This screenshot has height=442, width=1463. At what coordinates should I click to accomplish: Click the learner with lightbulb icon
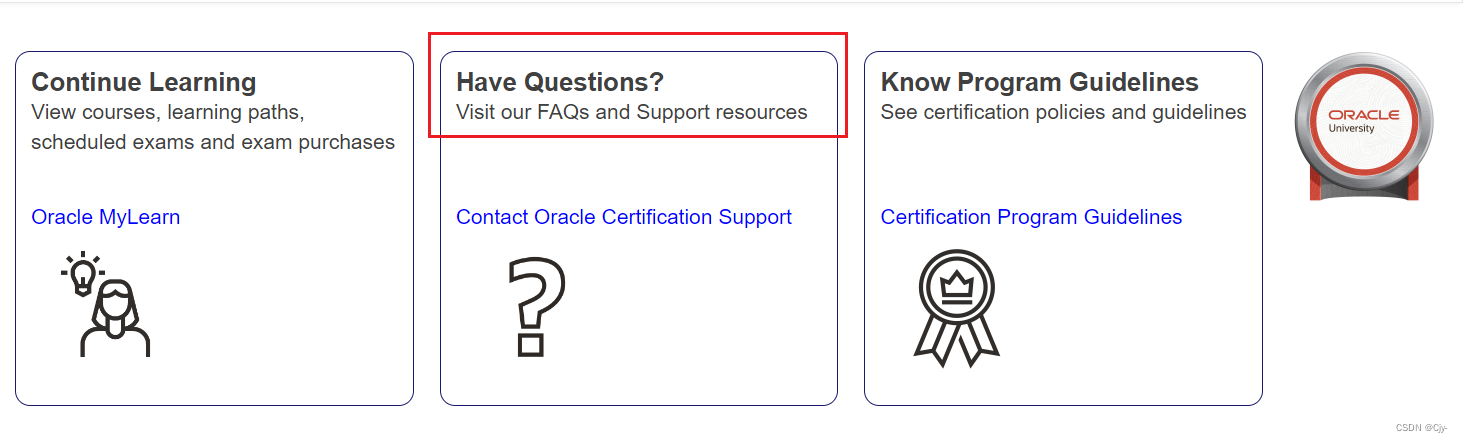coord(108,305)
